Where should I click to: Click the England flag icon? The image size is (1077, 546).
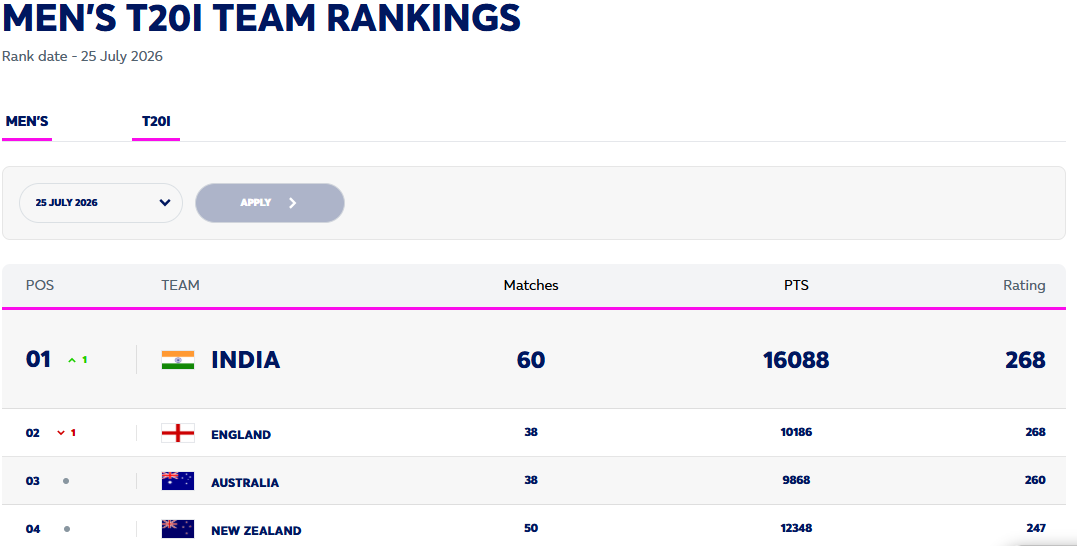(x=178, y=433)
